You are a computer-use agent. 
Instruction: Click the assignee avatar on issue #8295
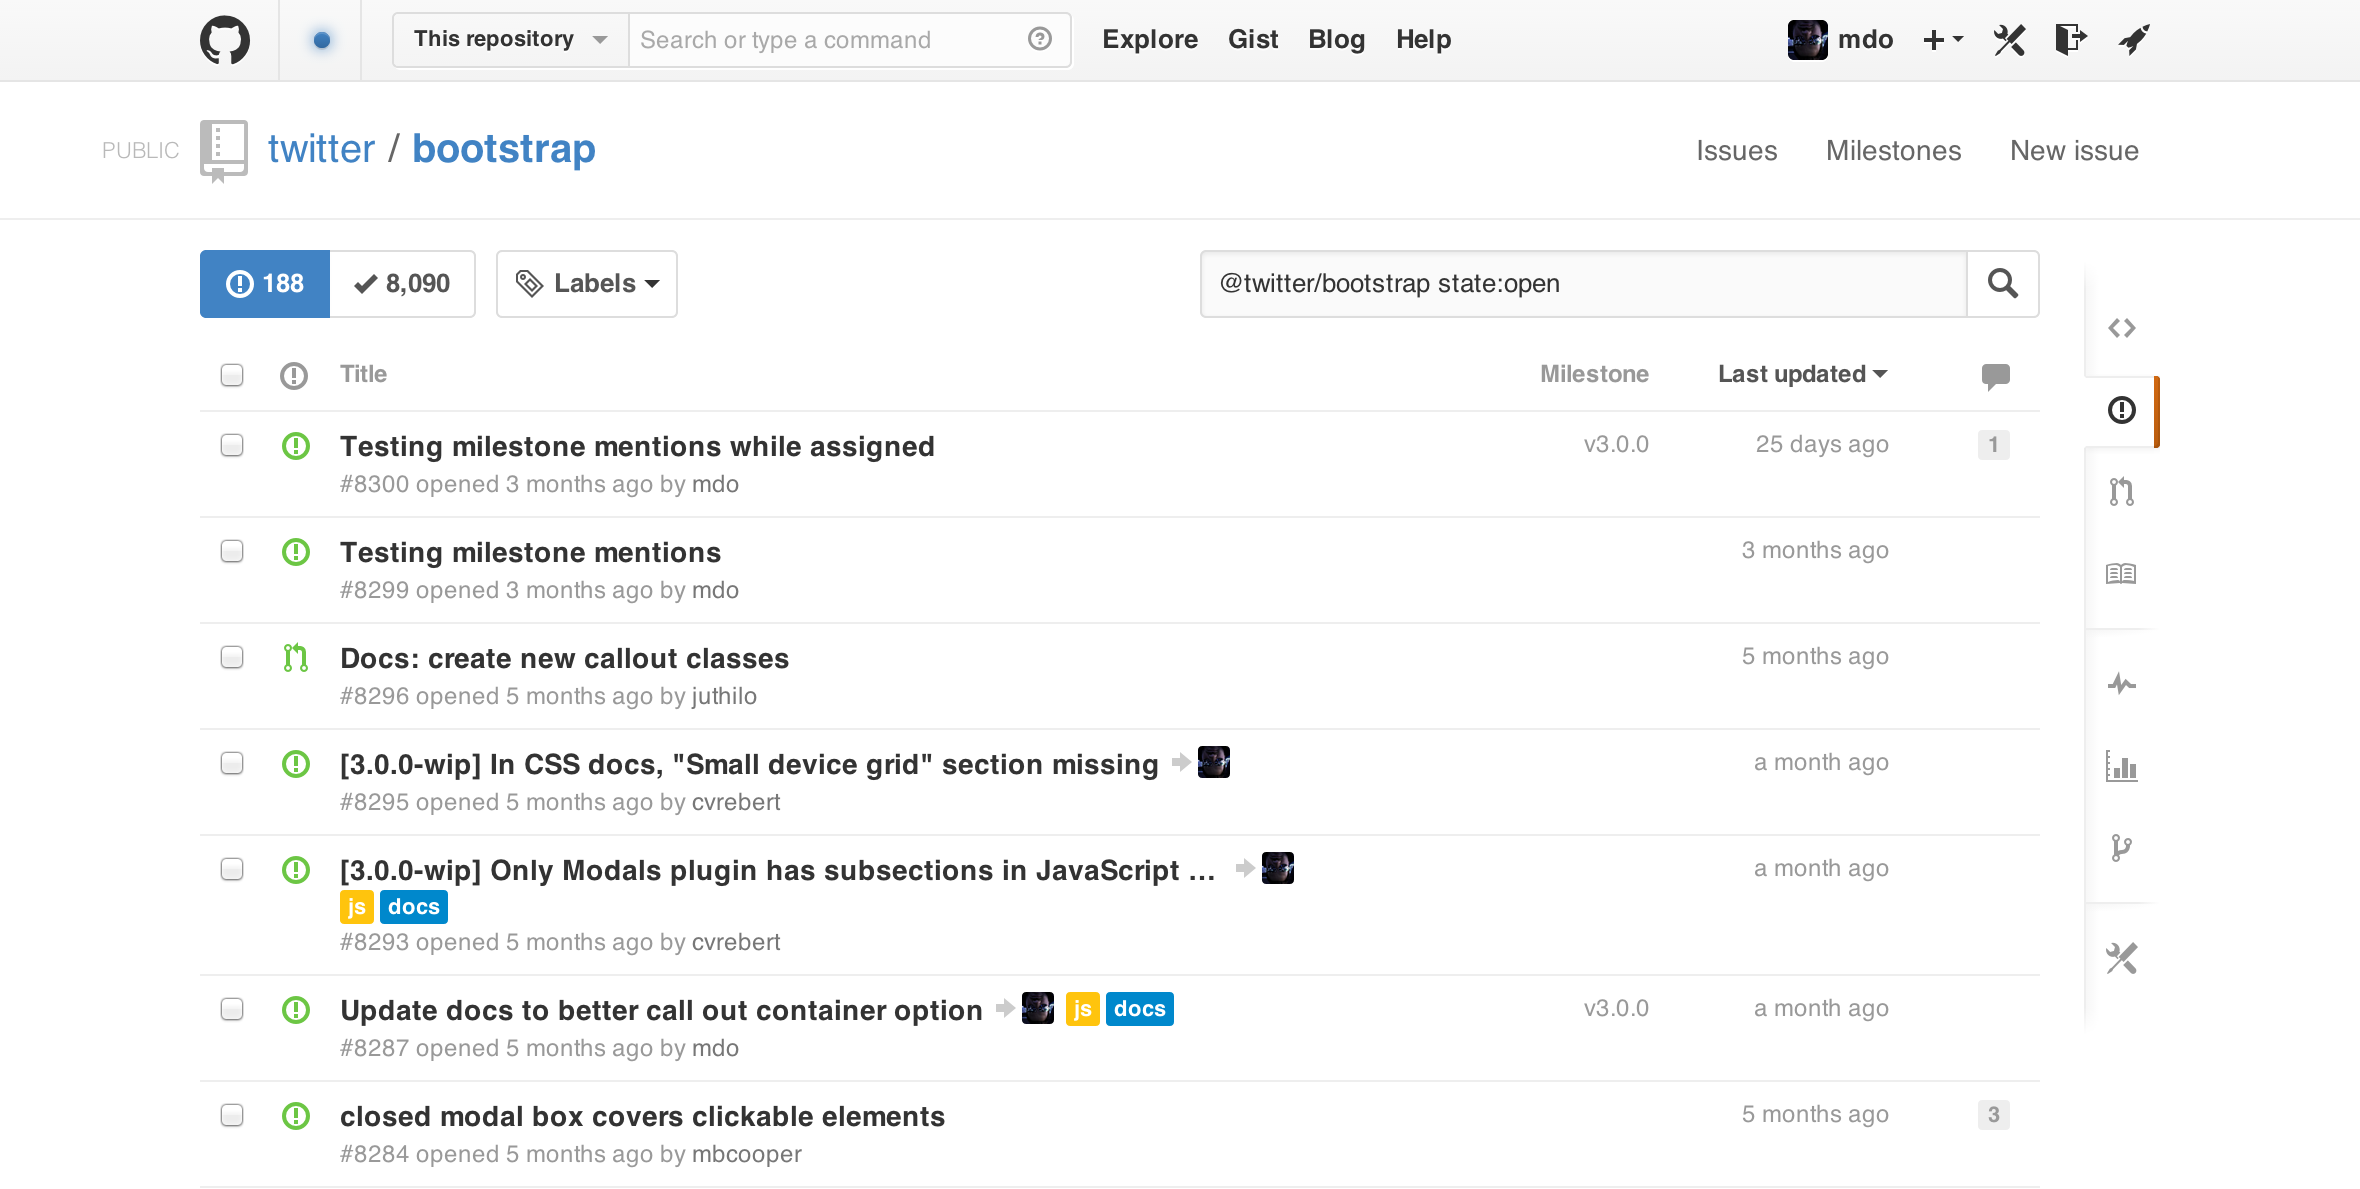[x=1214, y=762]
